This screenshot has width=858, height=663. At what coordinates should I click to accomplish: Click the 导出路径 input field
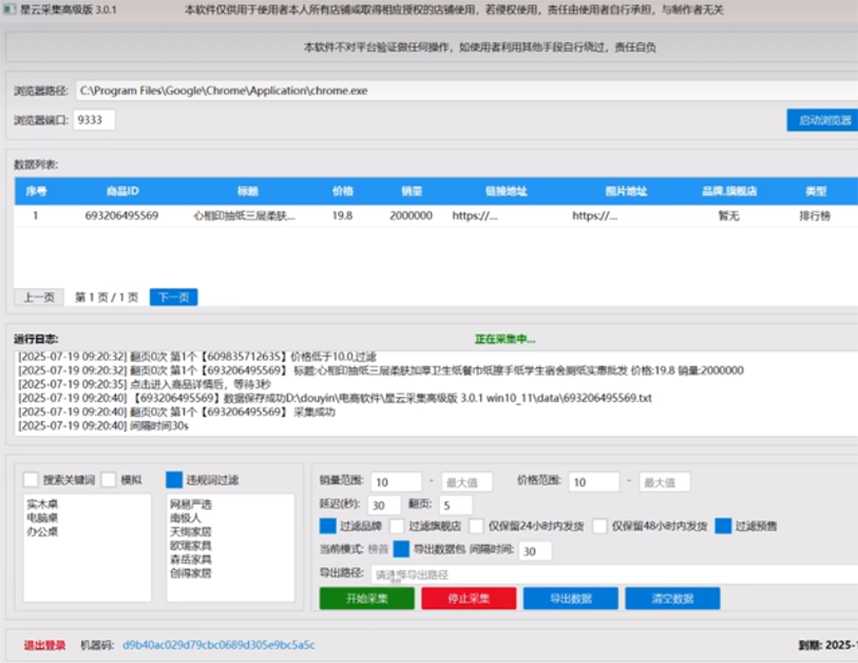click(x=610, y=575)
